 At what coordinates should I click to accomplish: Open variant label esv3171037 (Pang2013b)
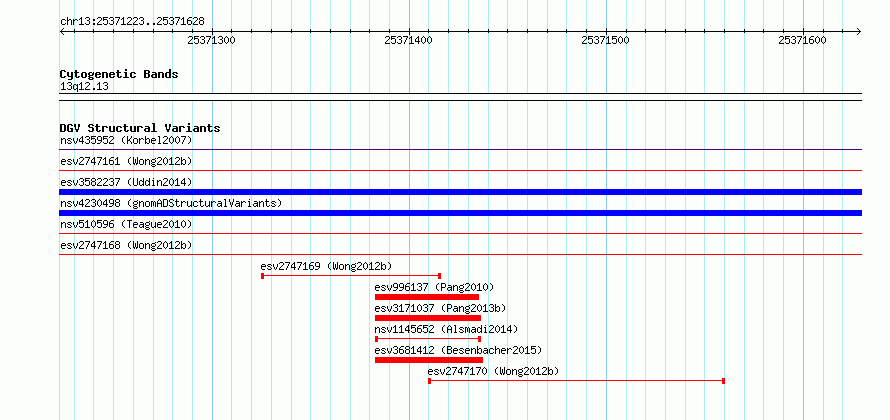pos(440,308)
